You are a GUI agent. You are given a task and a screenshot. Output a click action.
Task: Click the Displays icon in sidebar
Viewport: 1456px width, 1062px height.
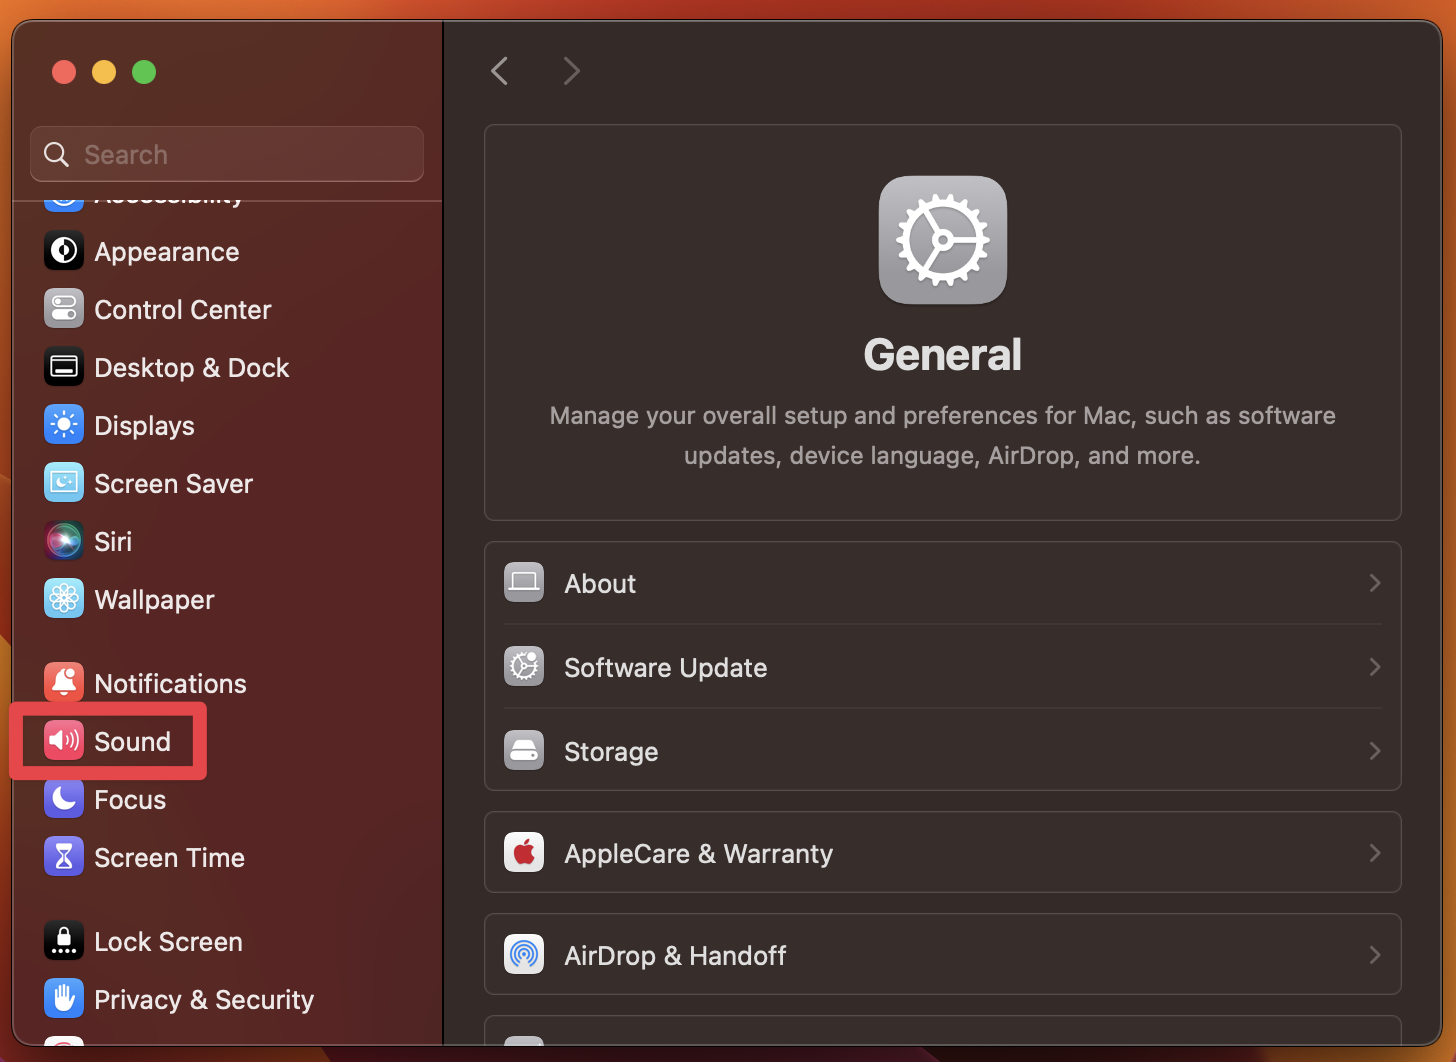coord(63,425)
